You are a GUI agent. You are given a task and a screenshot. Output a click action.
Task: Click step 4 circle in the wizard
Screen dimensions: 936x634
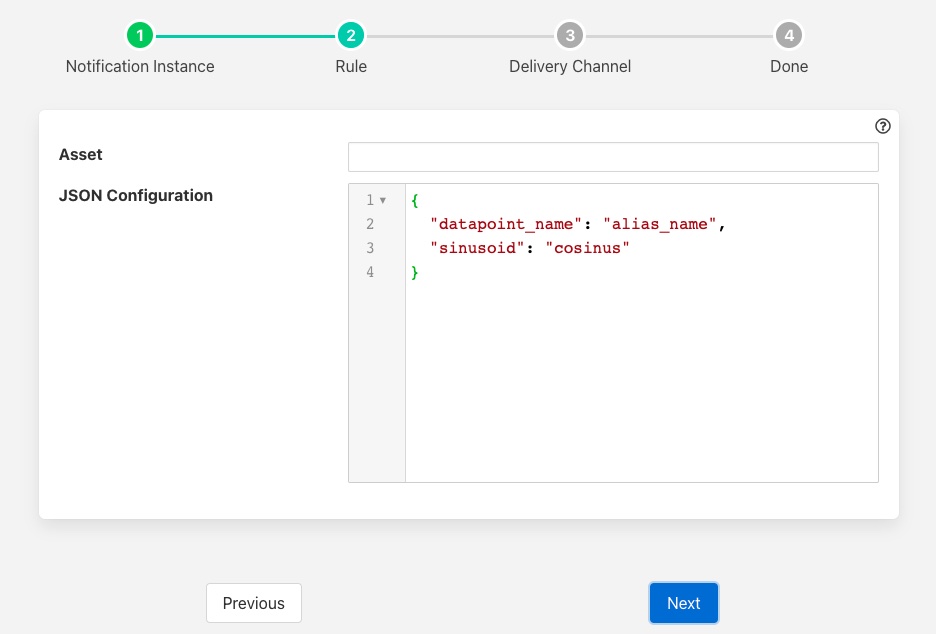click(x=789, y=36)
